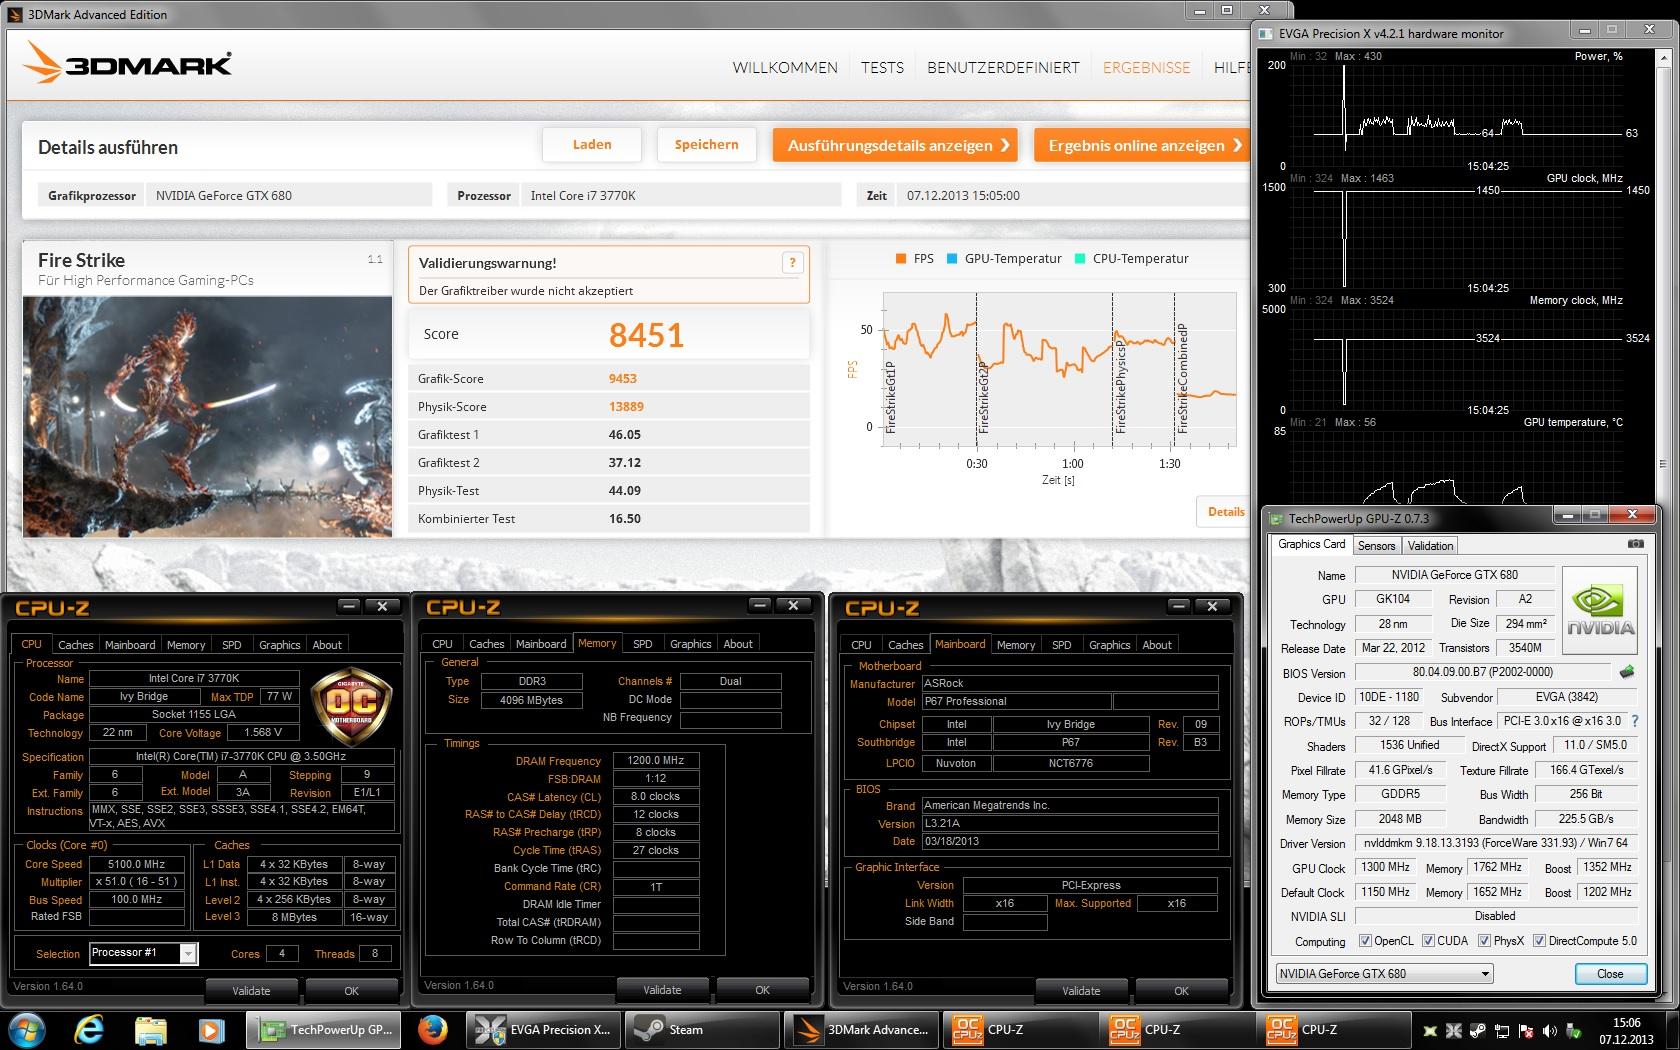Toggle the CUDA checkbox in GPU-Z
The height and width of the screenshot is (1050, 1680).
coord(1428,940)
